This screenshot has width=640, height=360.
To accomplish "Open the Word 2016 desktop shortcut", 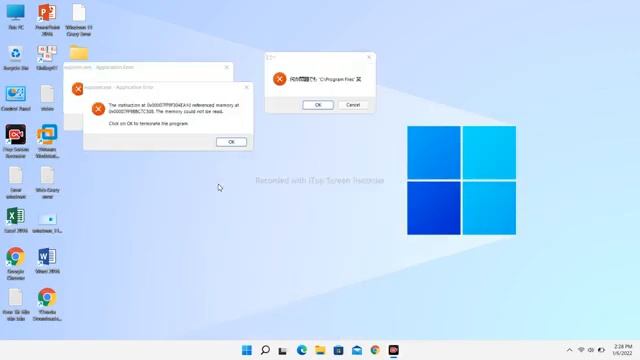I will (47, 261).
